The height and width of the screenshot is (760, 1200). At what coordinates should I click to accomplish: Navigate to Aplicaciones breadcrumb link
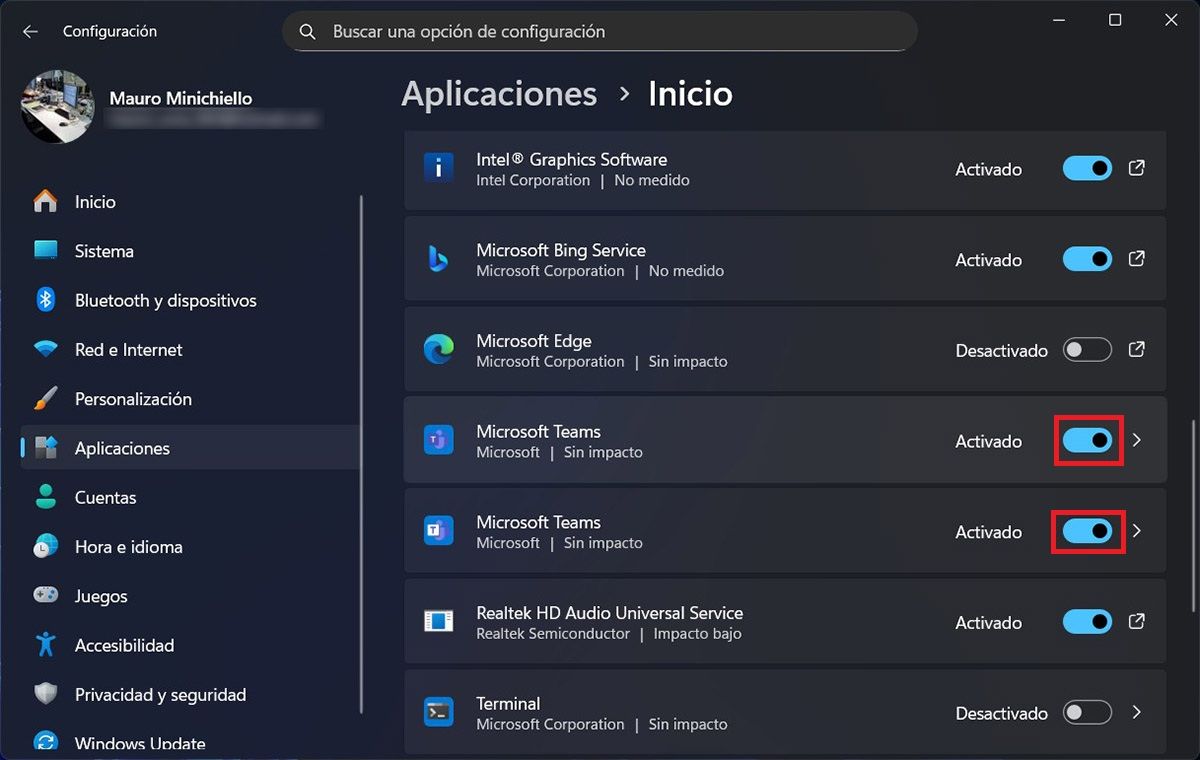point(499,94)
